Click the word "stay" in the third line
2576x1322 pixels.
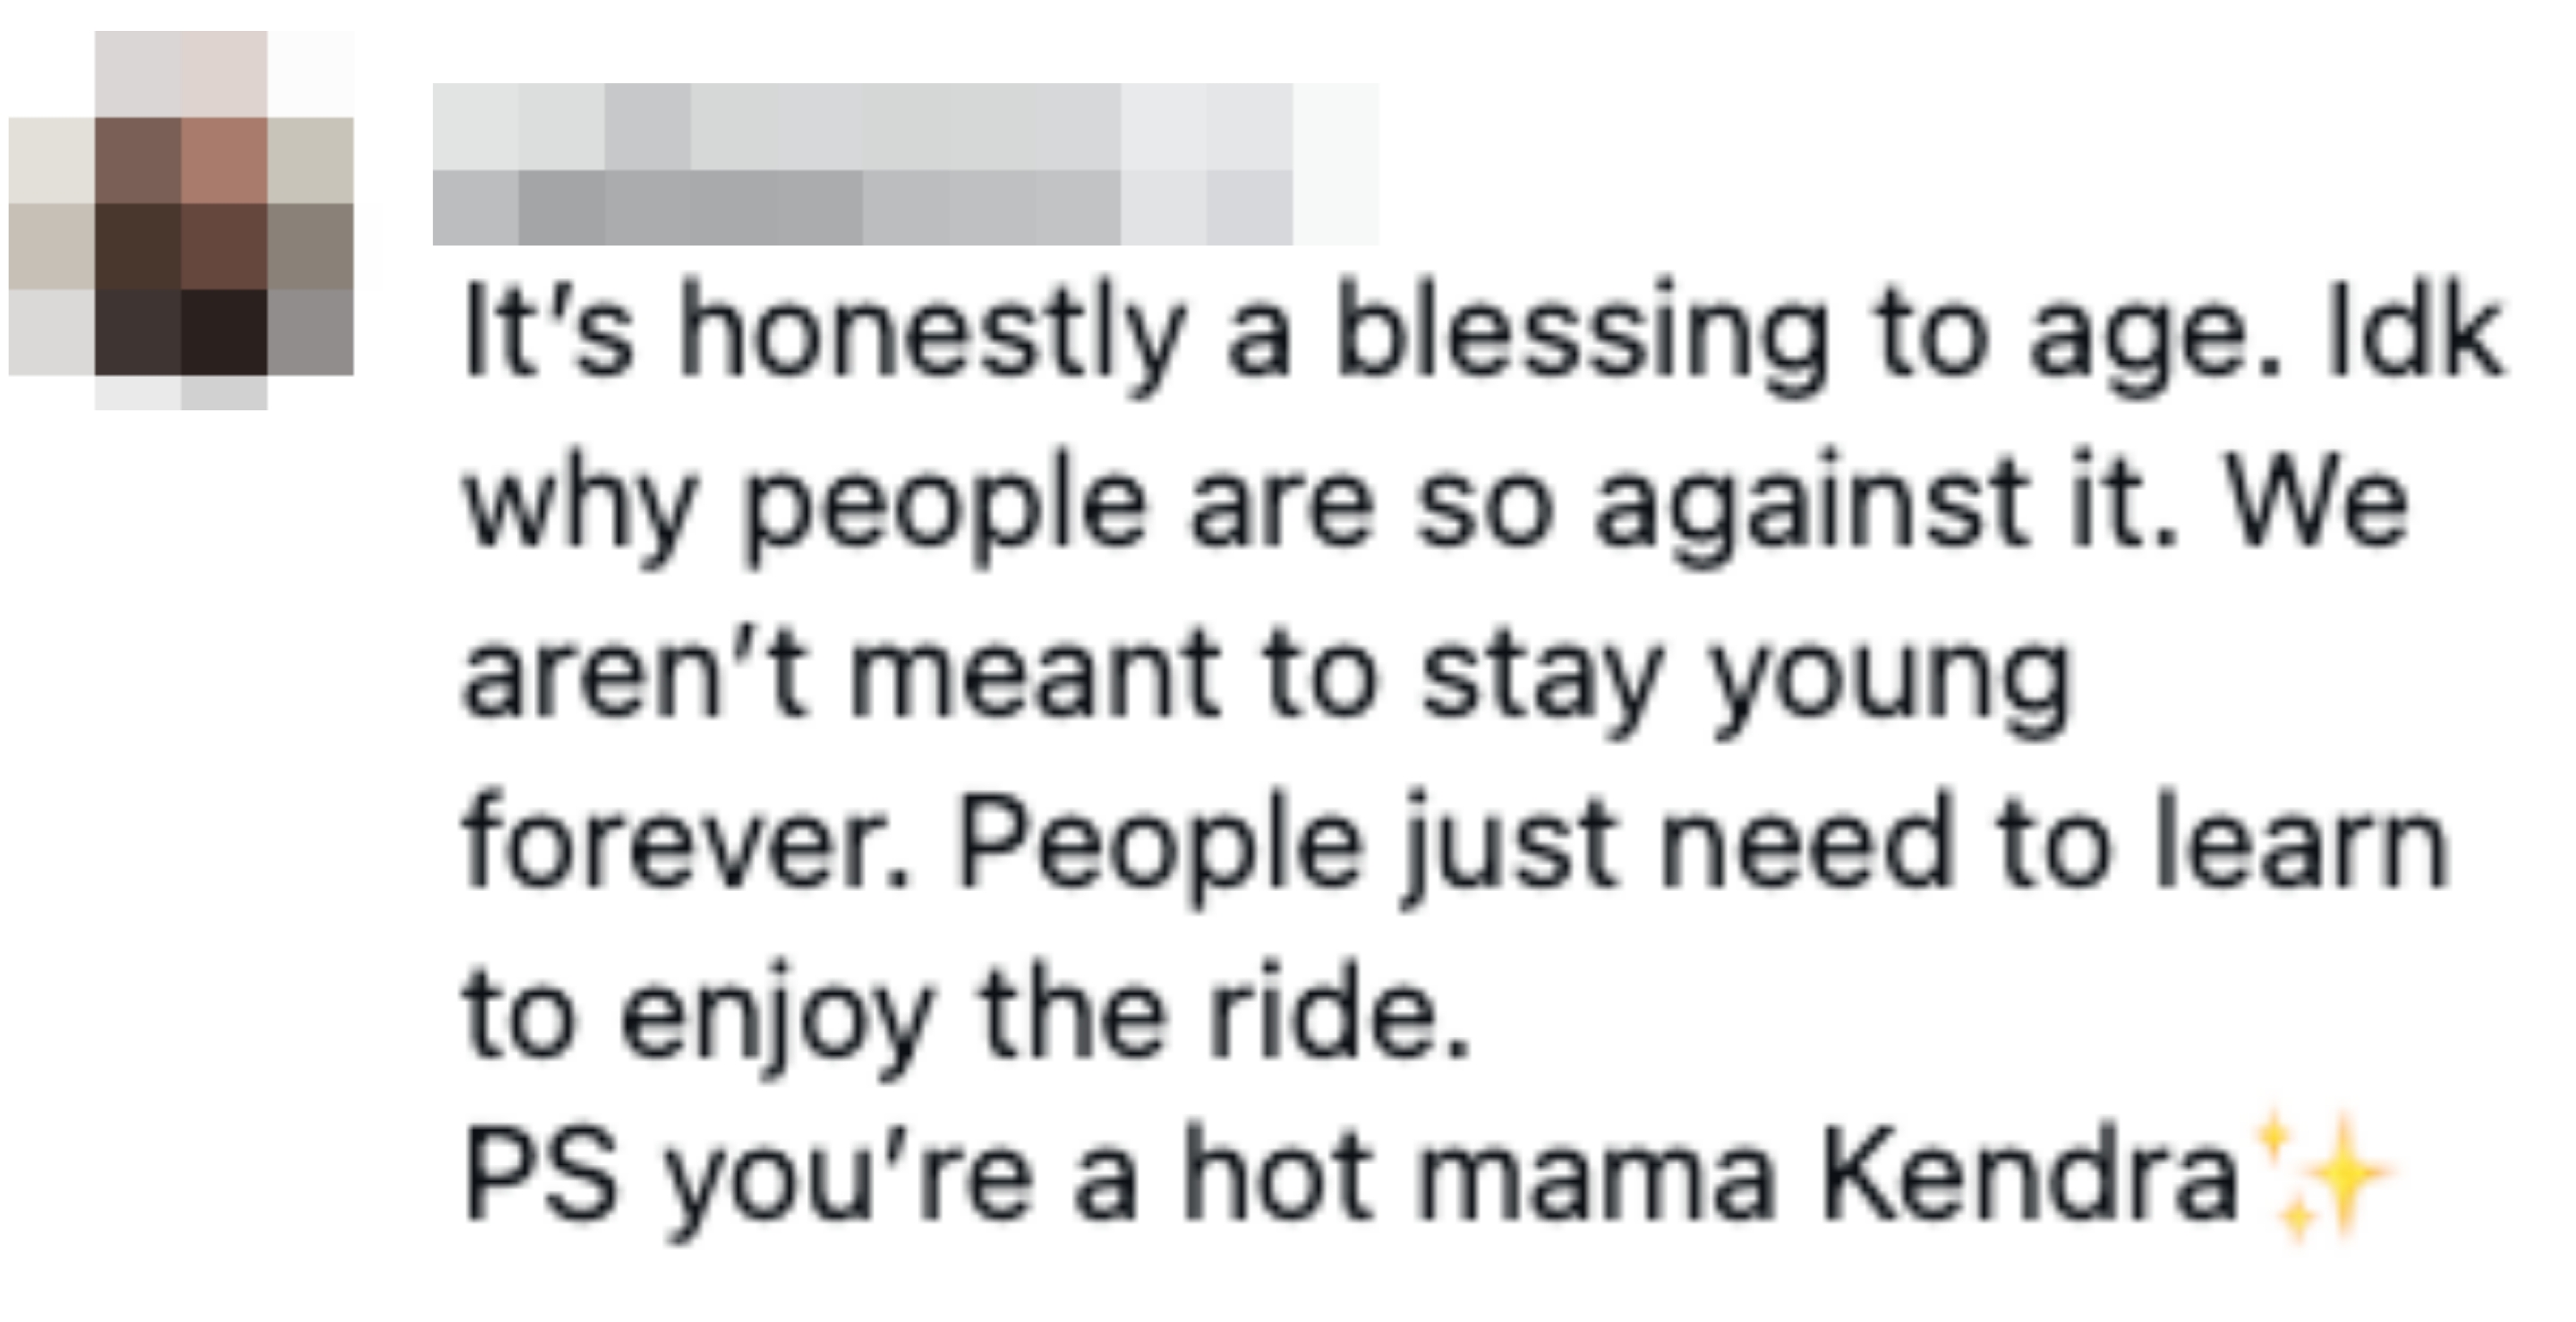(1540, 680)
